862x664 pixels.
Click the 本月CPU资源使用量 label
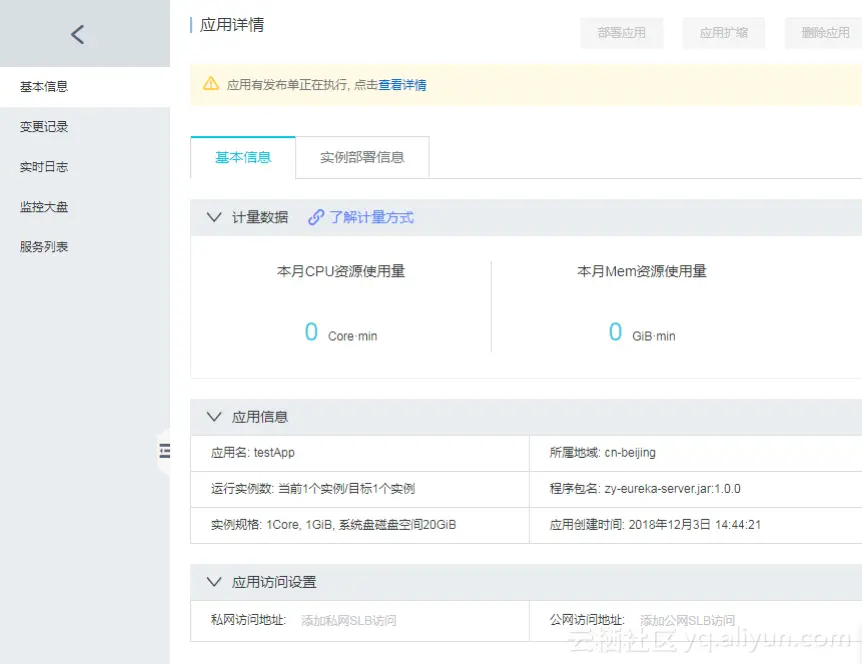pyautogui.click(x=341, y=271)
